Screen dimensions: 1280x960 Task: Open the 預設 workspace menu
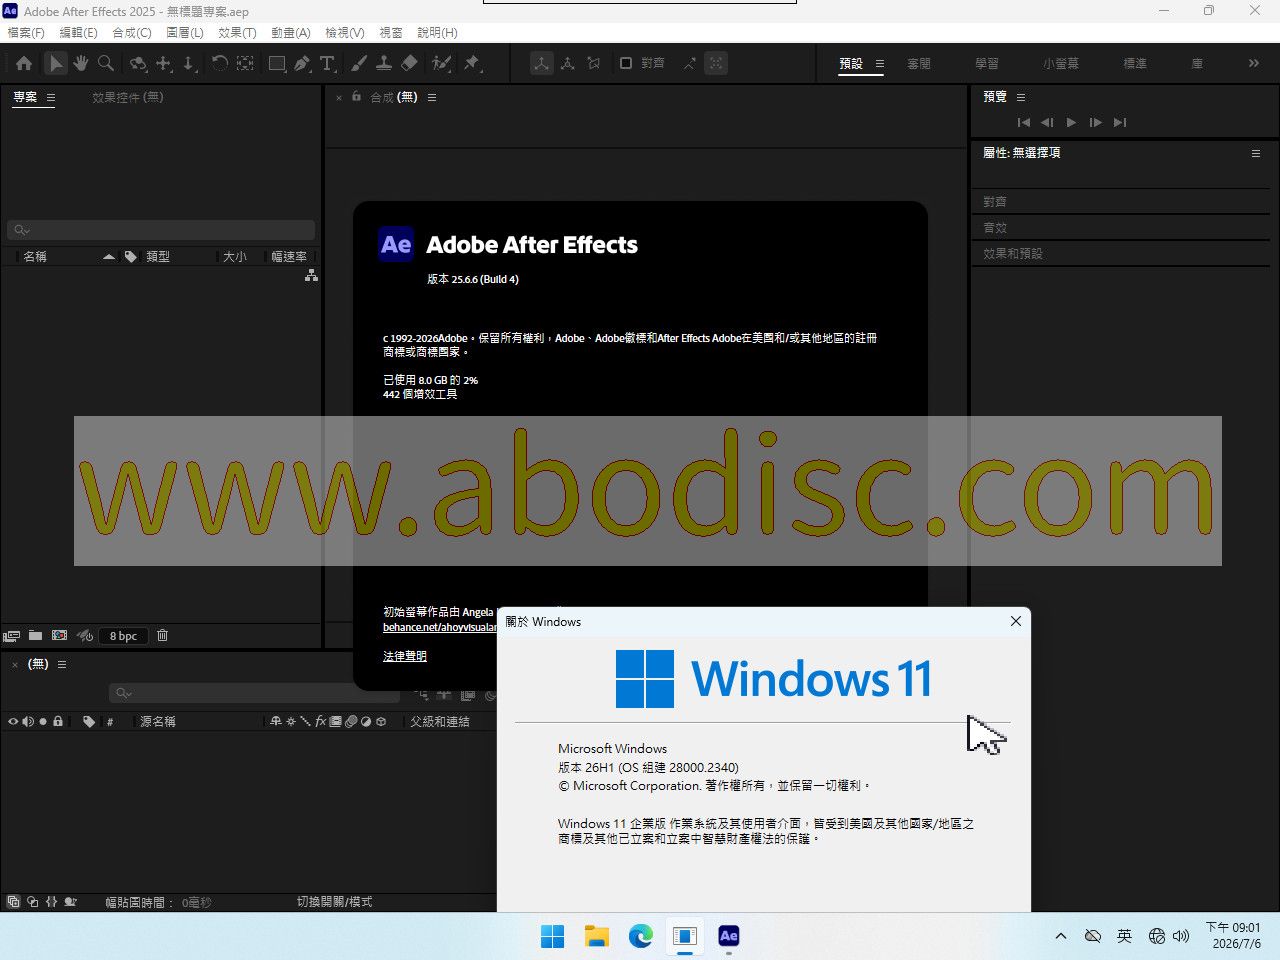coord(880,63)
